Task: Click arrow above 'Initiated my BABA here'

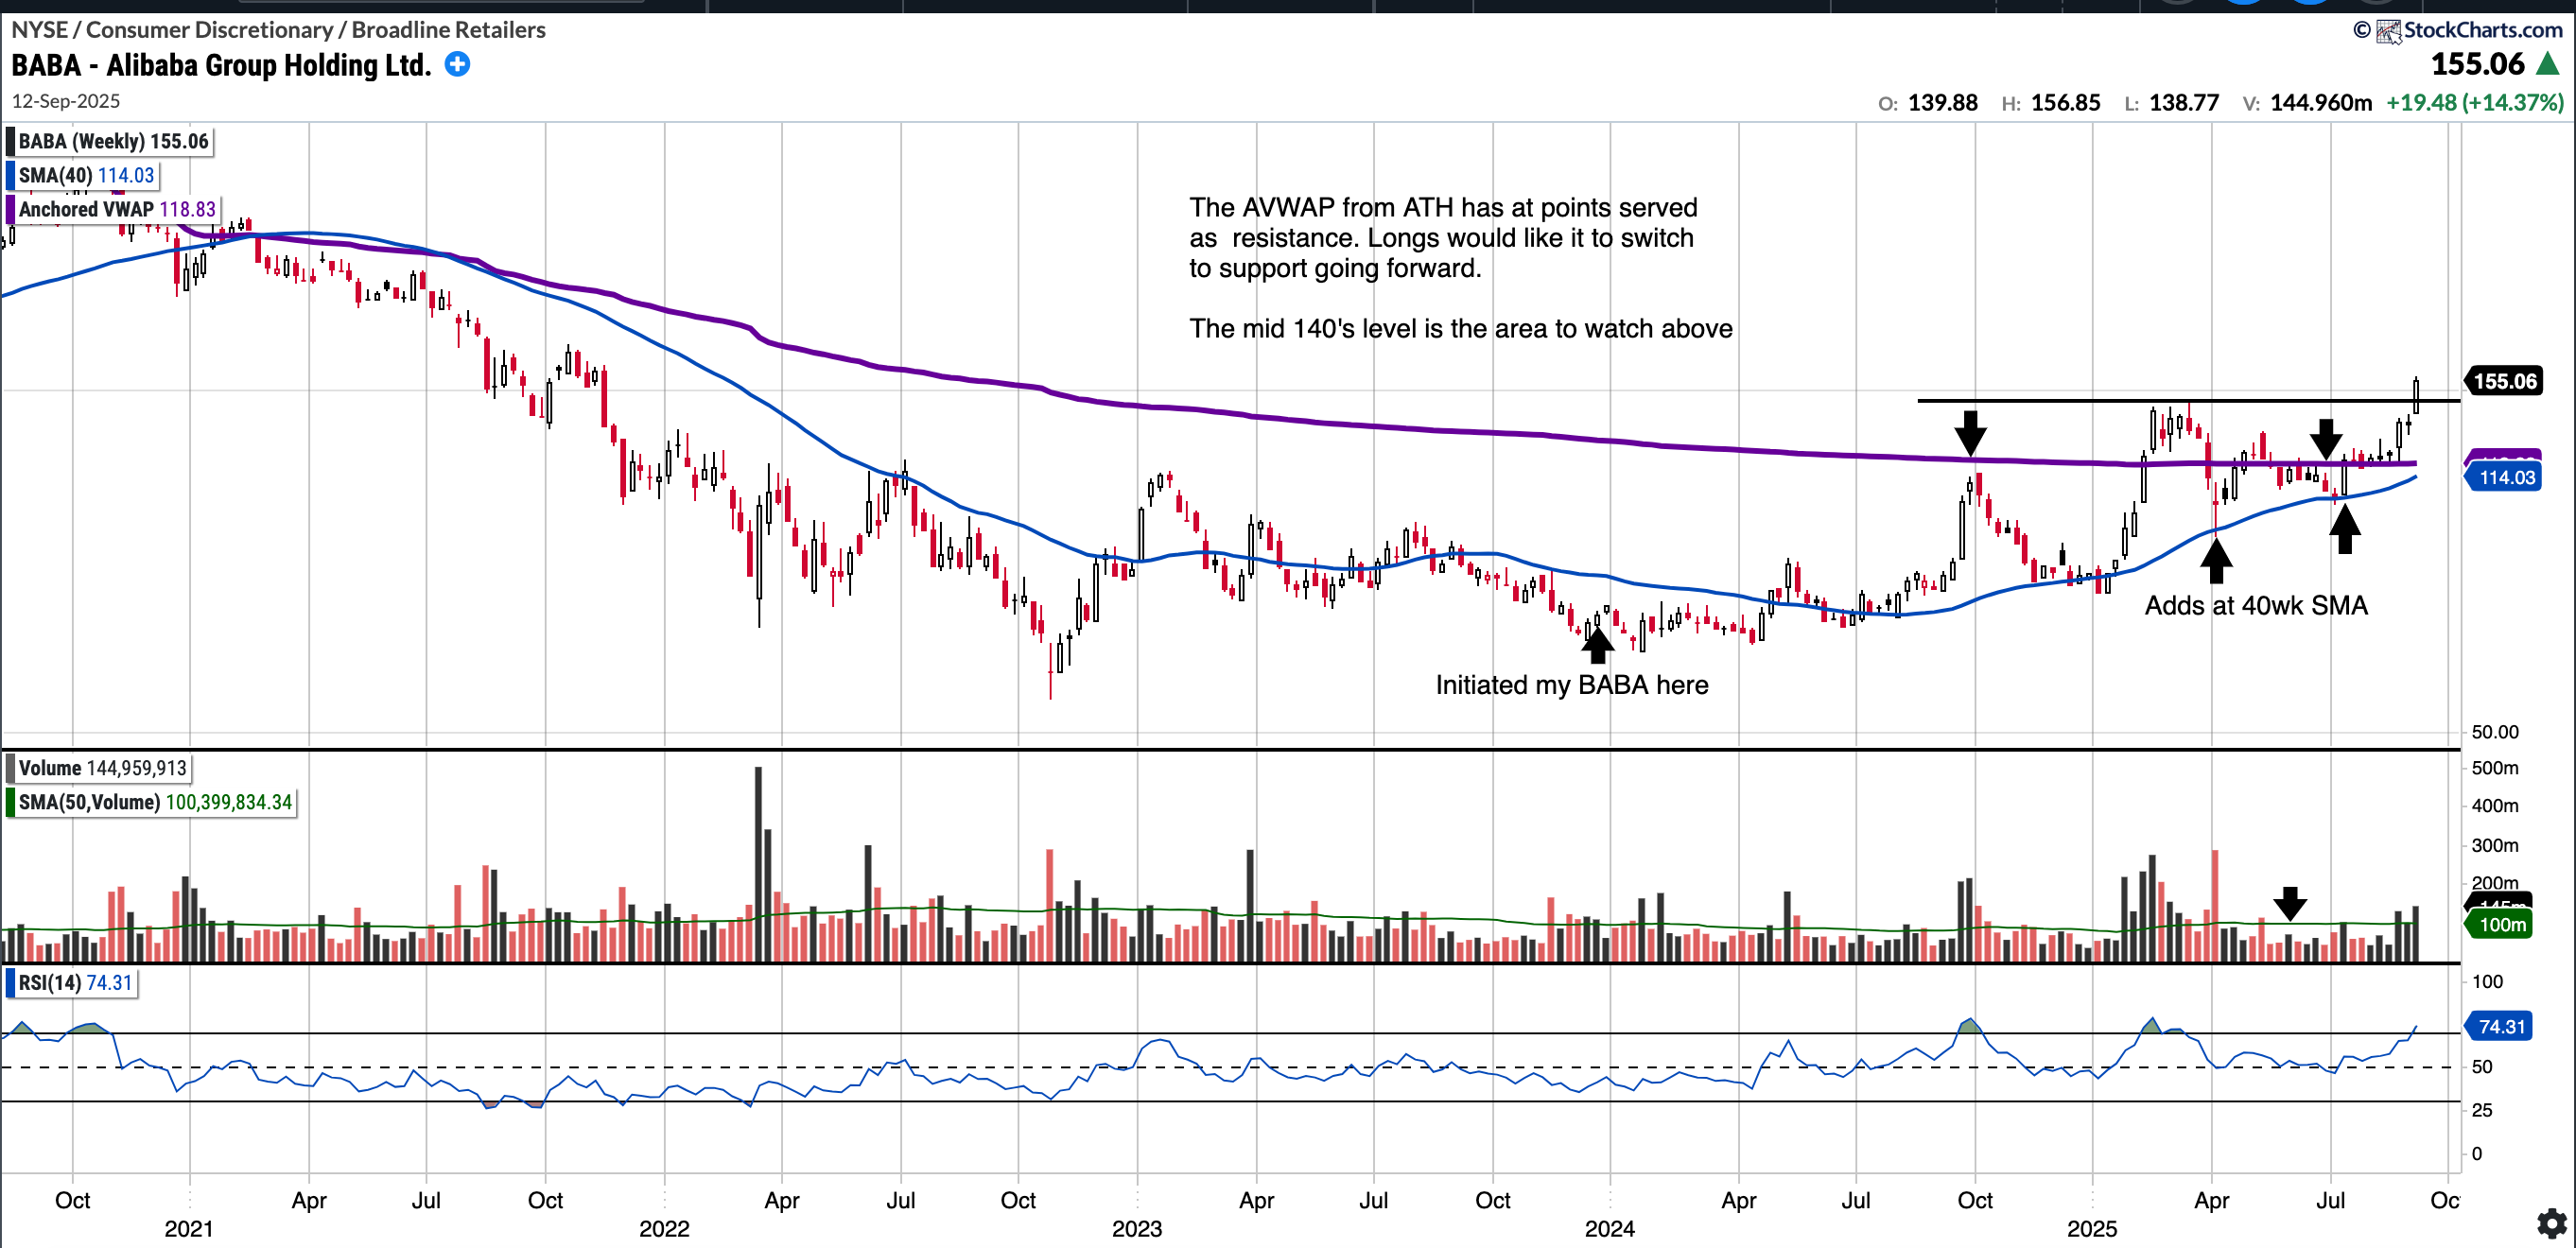Action: (x=1597, y=645)
